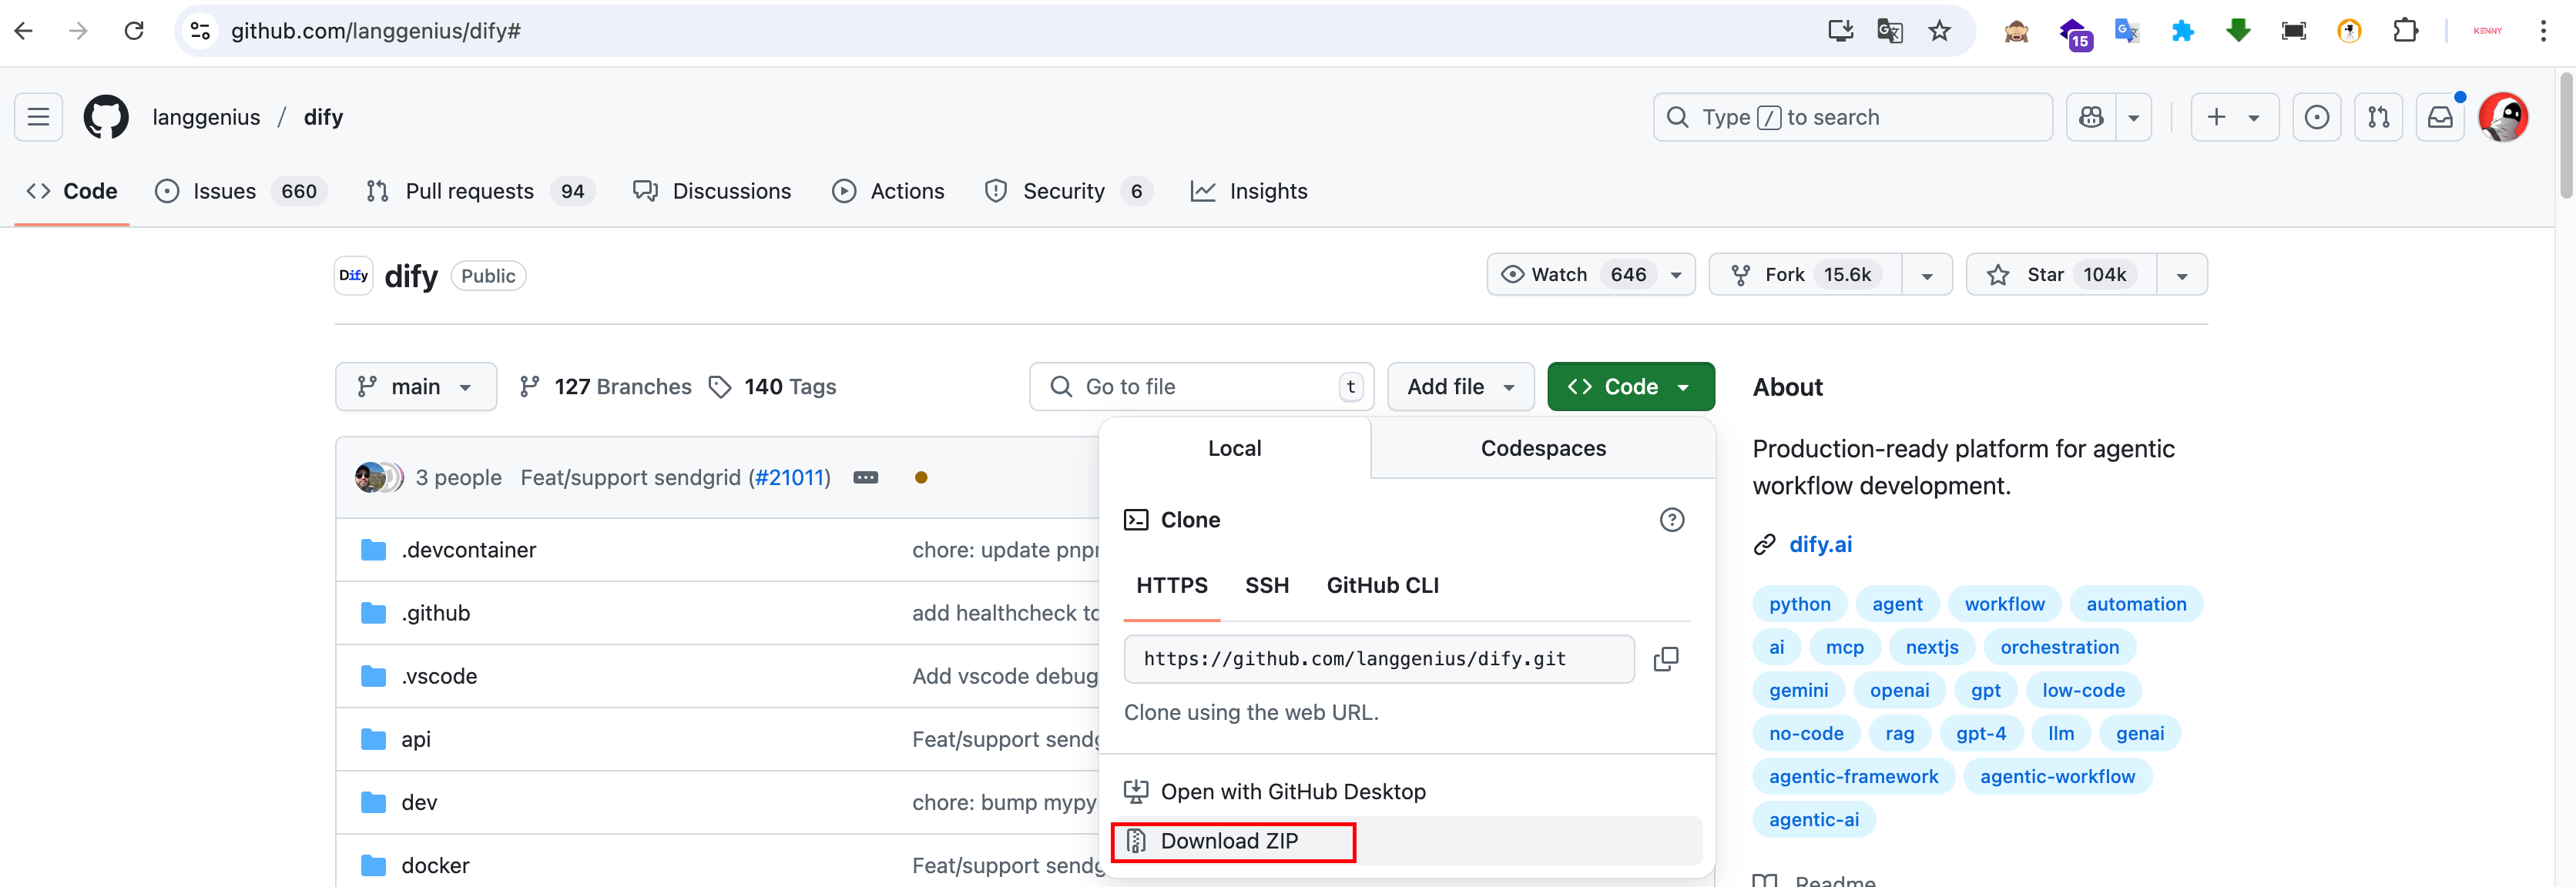Click the clone URL text field
Viewport: 2576px width, 887px height.
(x=1379, y=659)
